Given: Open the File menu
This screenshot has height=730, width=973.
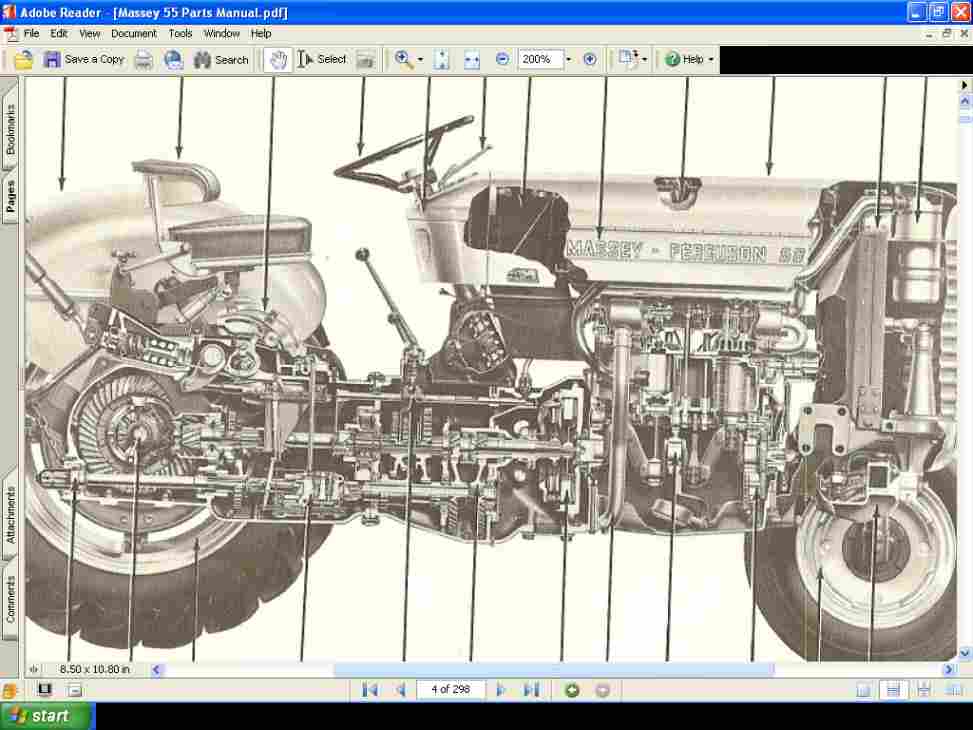Looking at the screenshot, I should (x=31, y=34).
